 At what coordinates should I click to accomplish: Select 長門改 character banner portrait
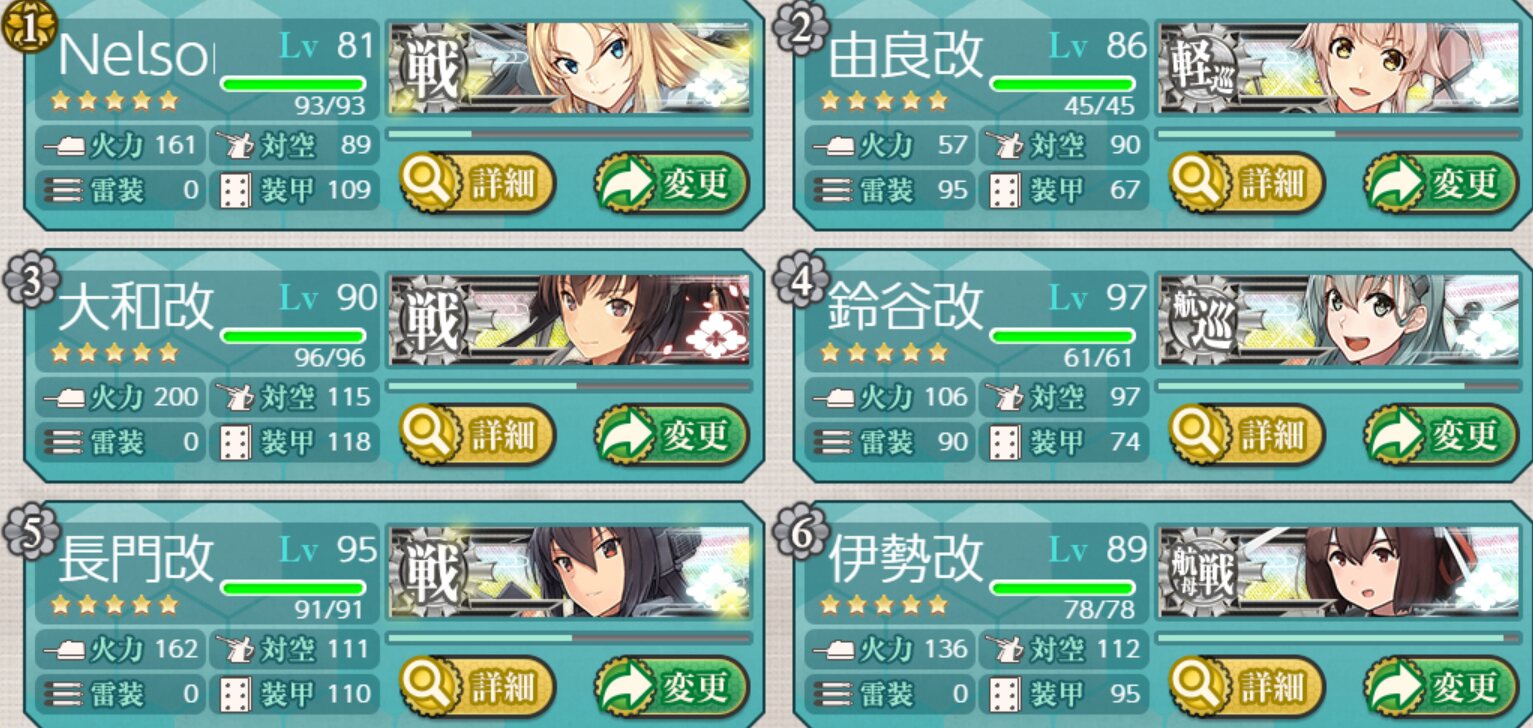tap(569, 572)
